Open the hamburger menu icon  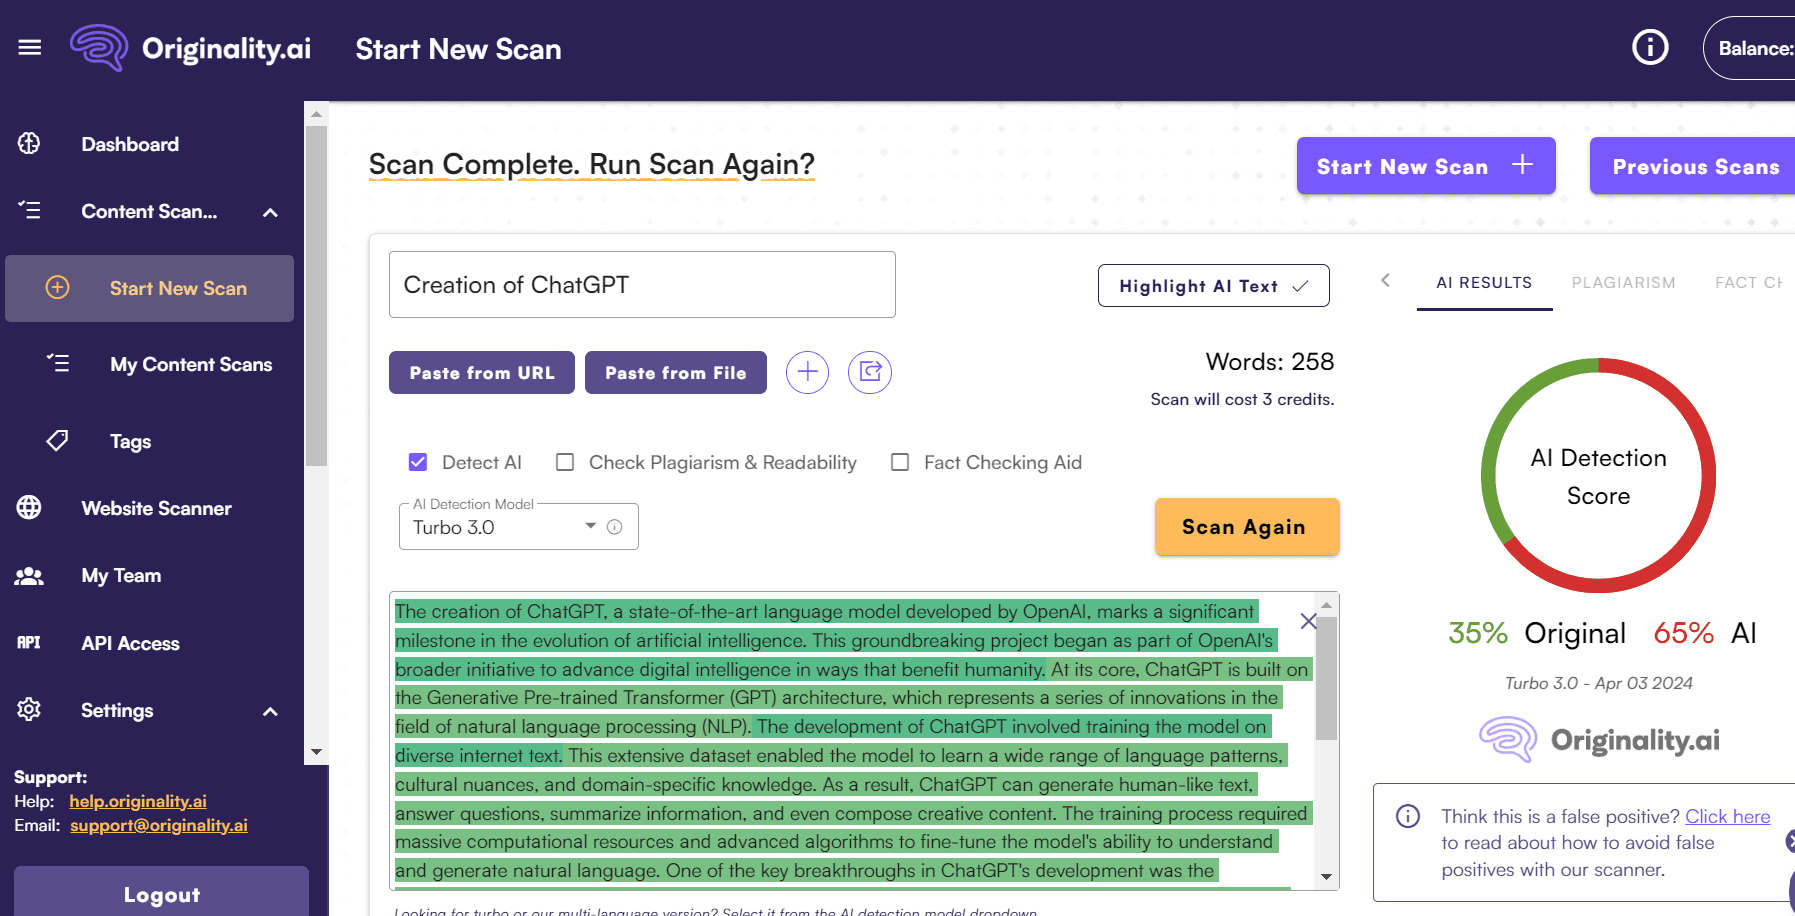coord(30,48)
